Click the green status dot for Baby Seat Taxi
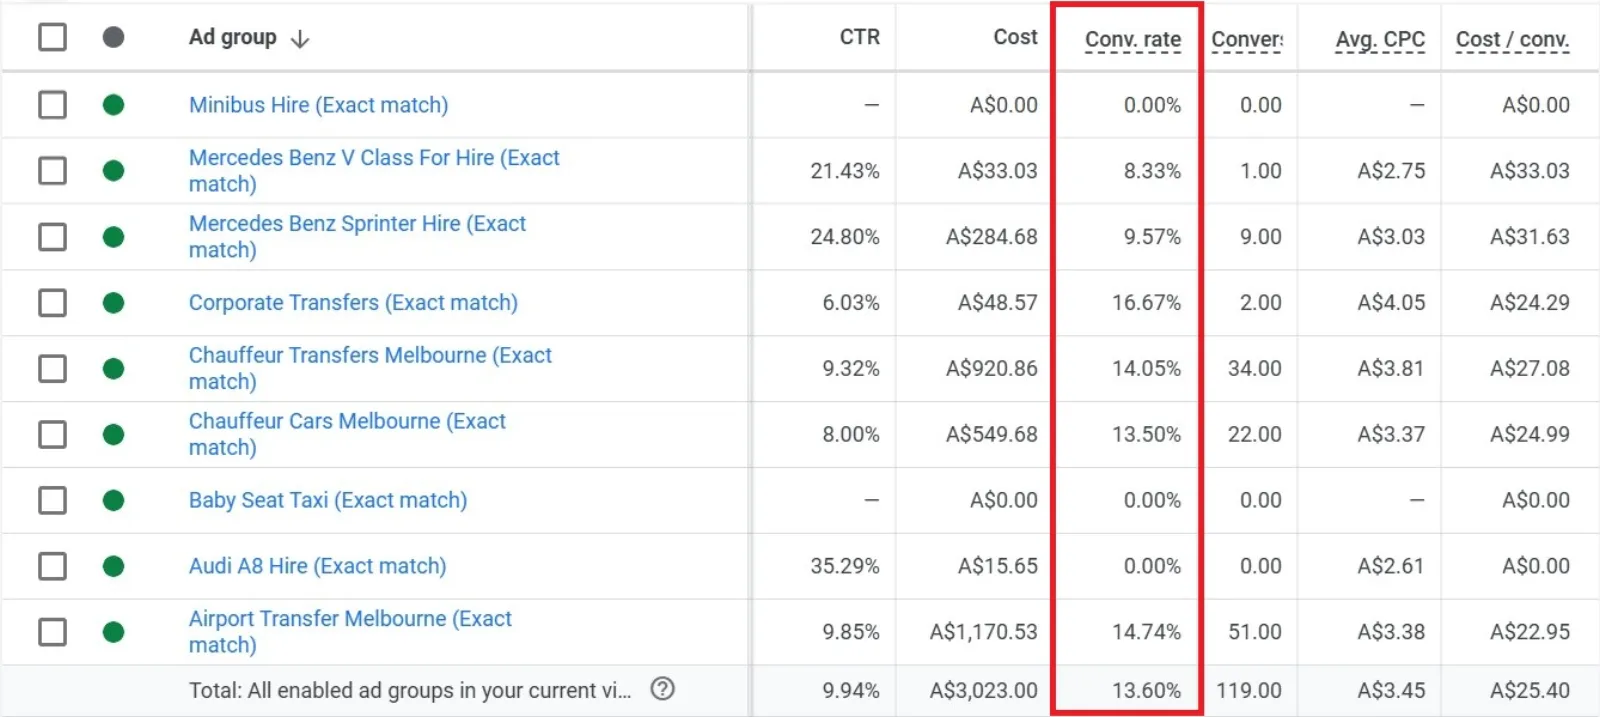Screen dimensions: 1600x717 click(113, 500)
